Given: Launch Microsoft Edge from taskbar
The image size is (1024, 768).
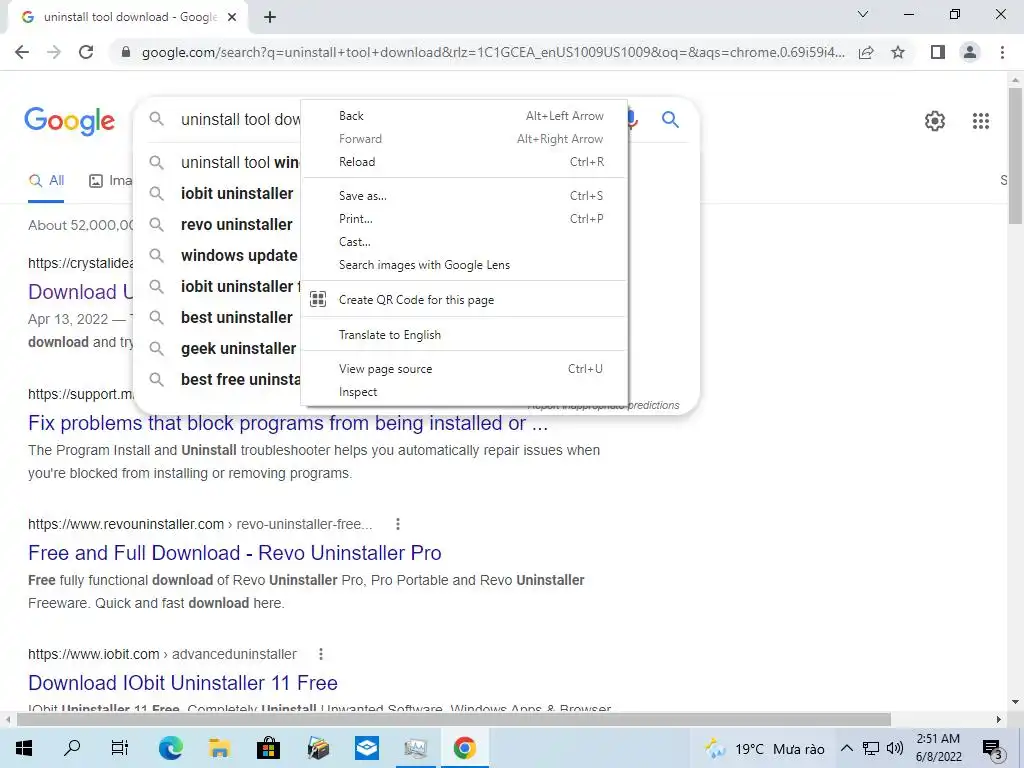Looking at the screenshot, I should [x=171, y=748].
